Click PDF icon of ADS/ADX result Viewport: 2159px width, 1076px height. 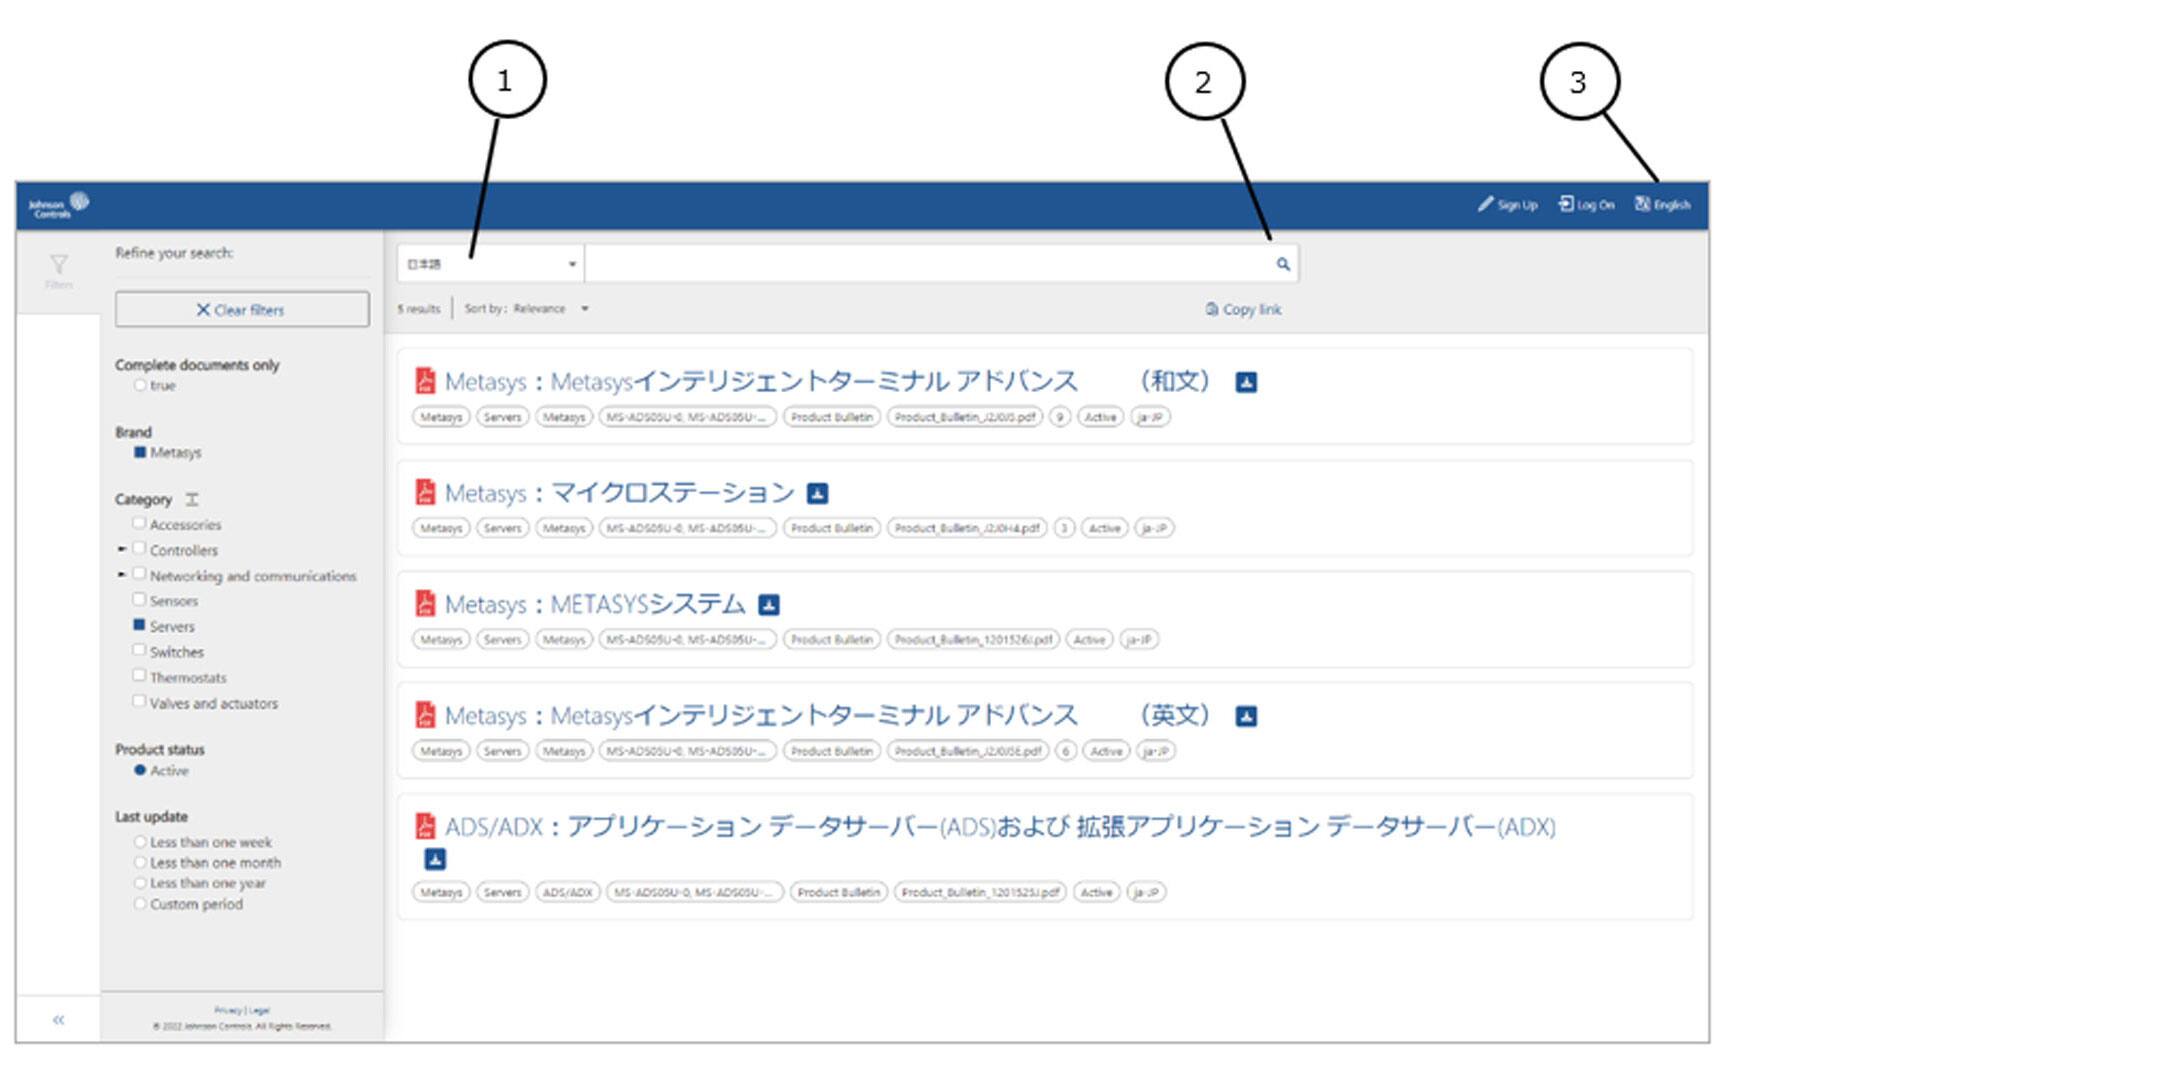pos(425,826)
